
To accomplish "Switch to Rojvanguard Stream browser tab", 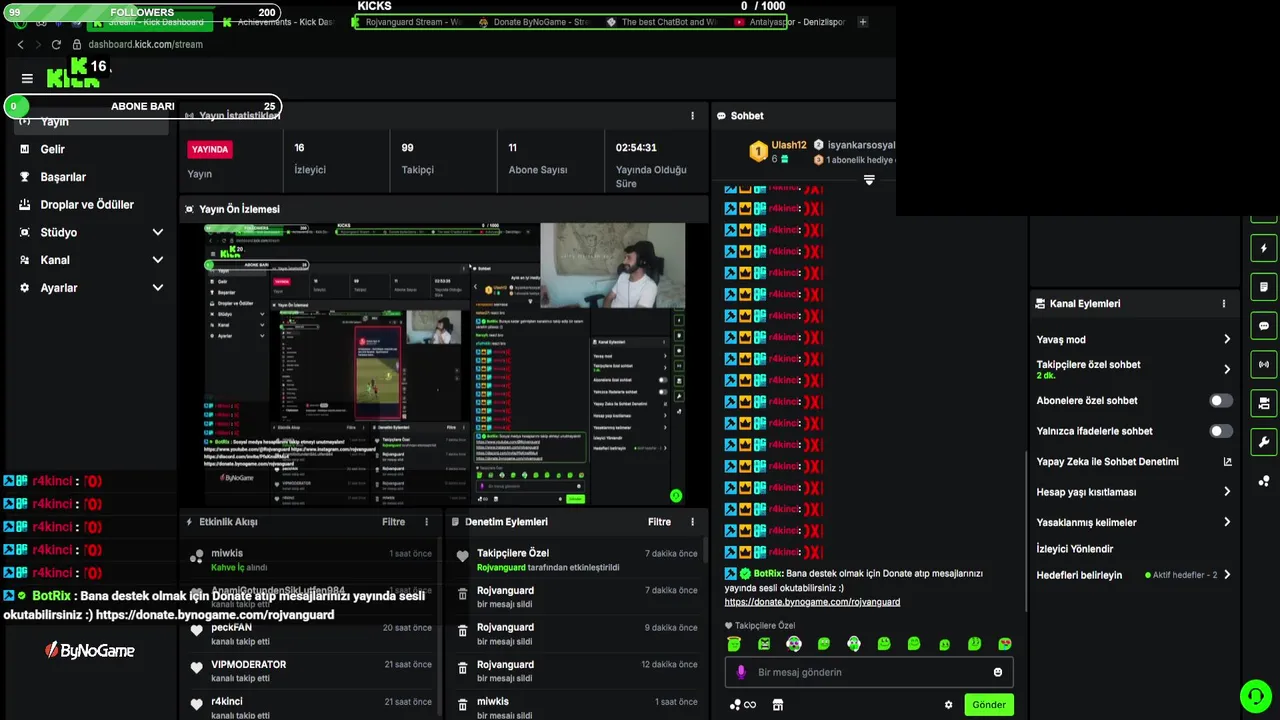I will point(407,22).
